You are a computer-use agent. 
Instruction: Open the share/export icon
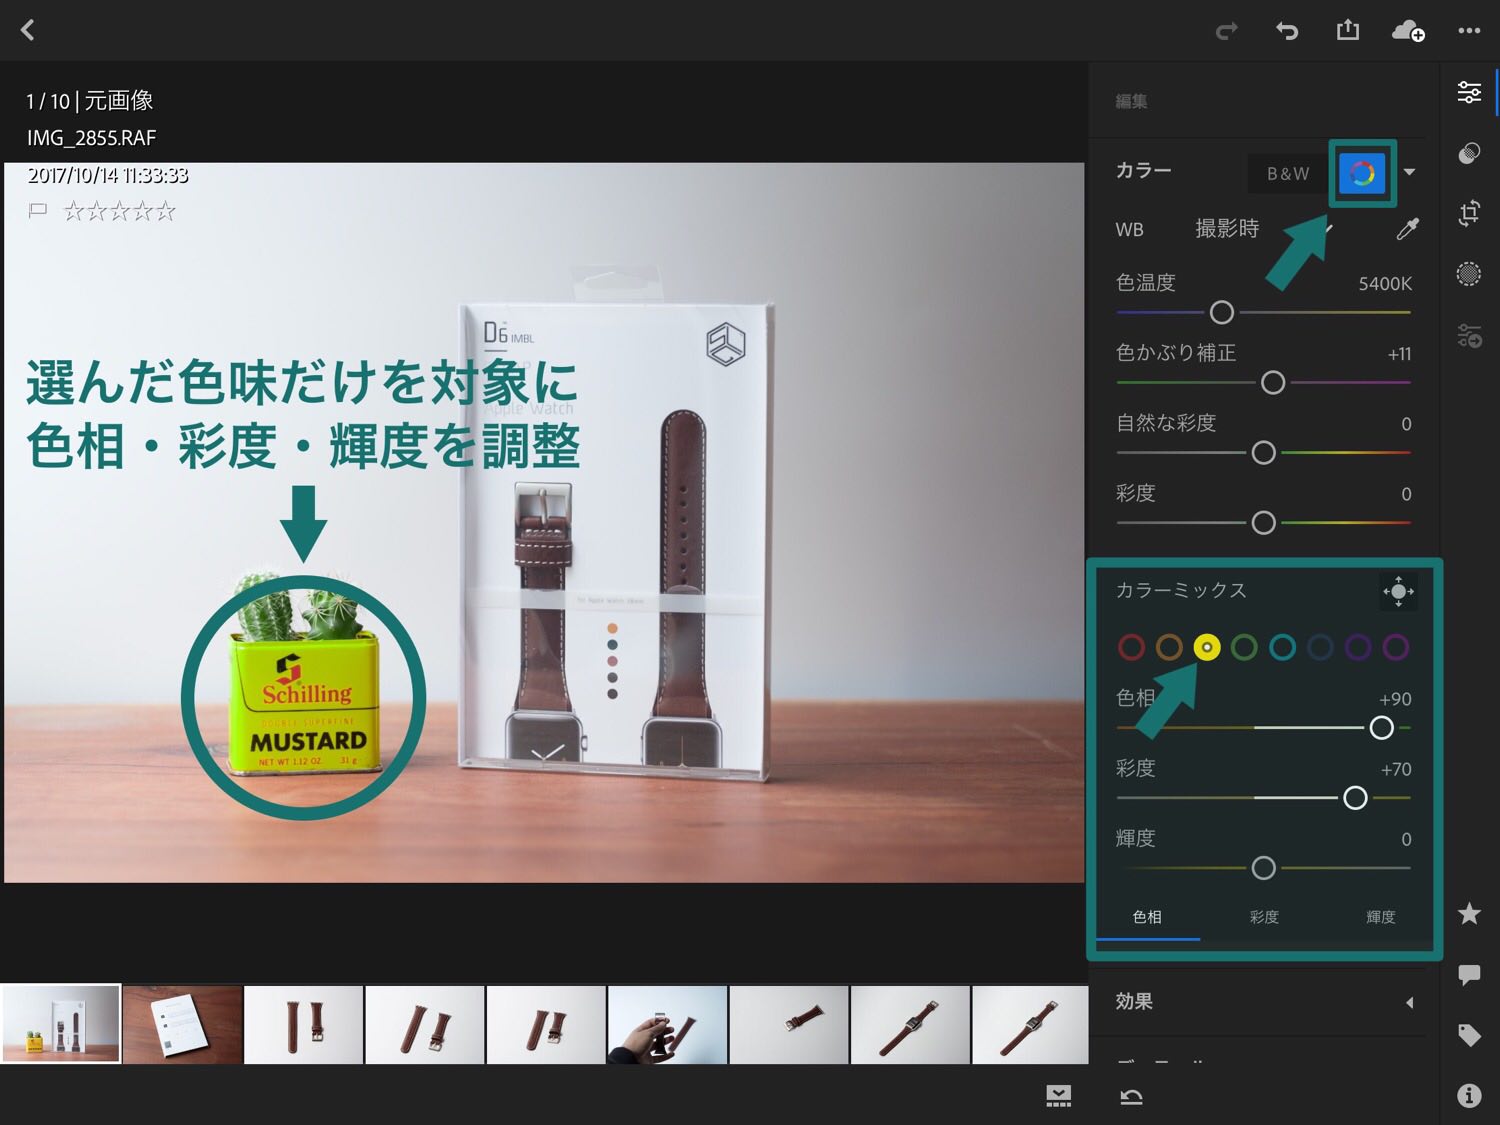(1347, 30)
